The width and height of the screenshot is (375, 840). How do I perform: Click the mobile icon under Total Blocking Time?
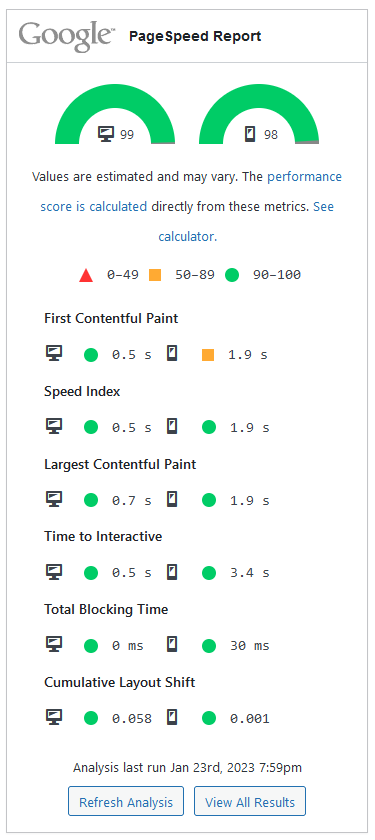pos(171,645)
